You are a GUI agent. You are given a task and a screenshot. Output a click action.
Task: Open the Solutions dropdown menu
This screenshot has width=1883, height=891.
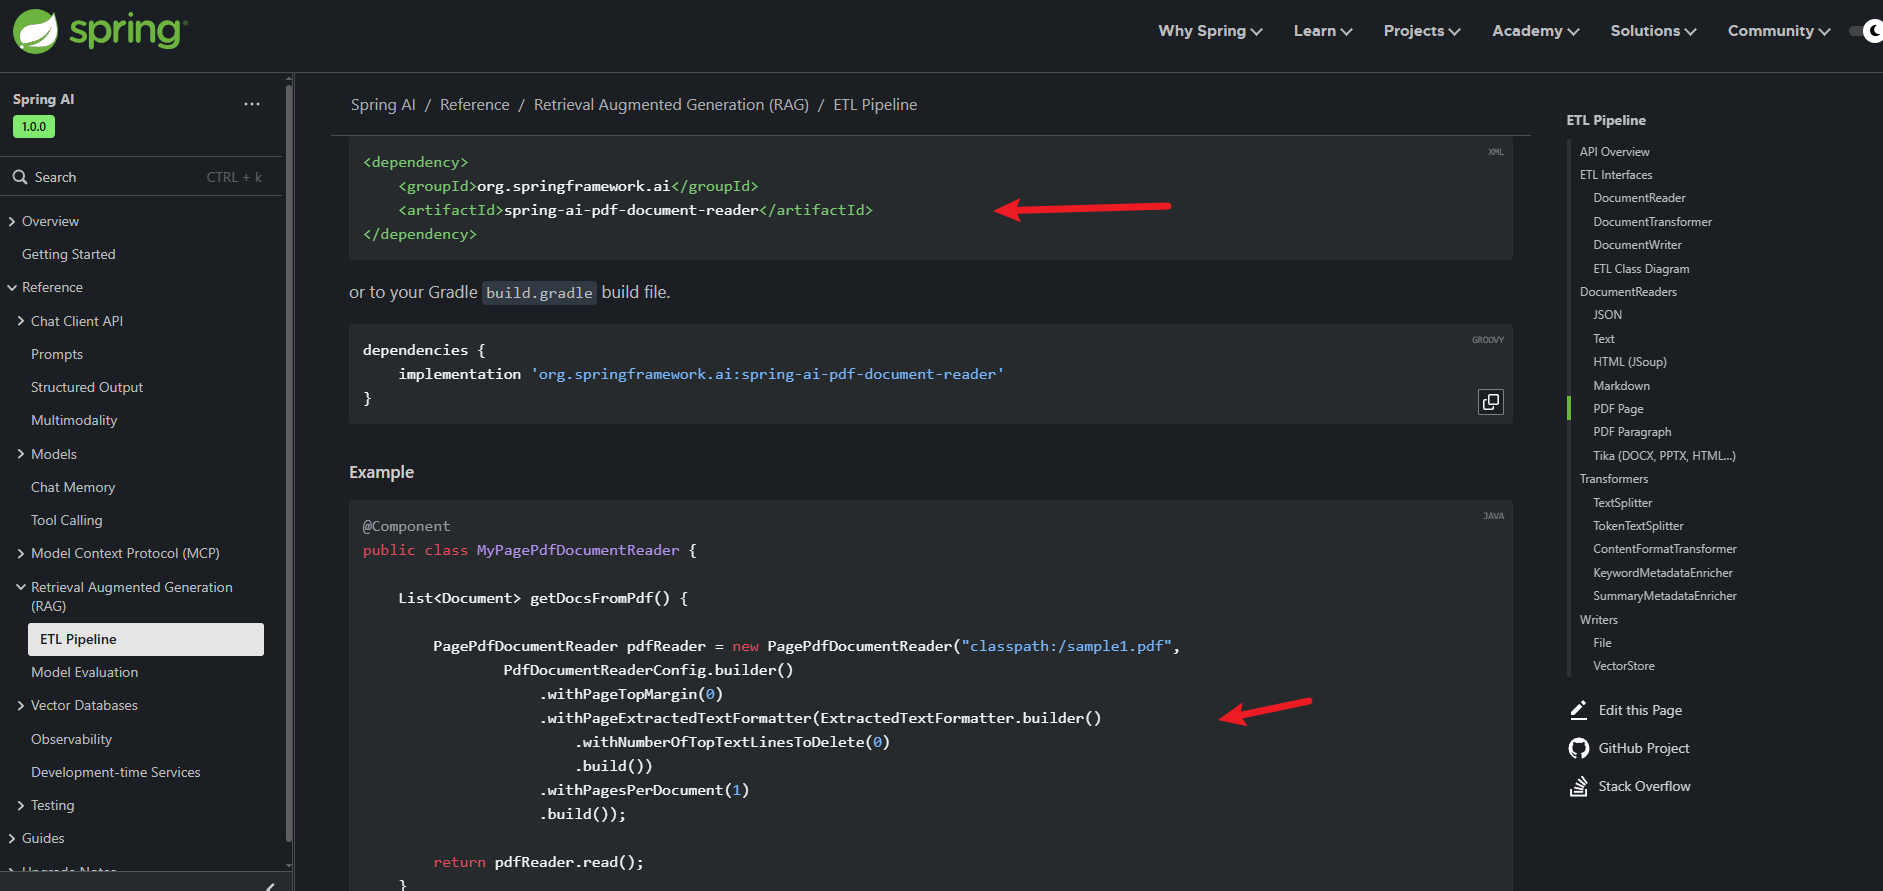click(1653, 31)
